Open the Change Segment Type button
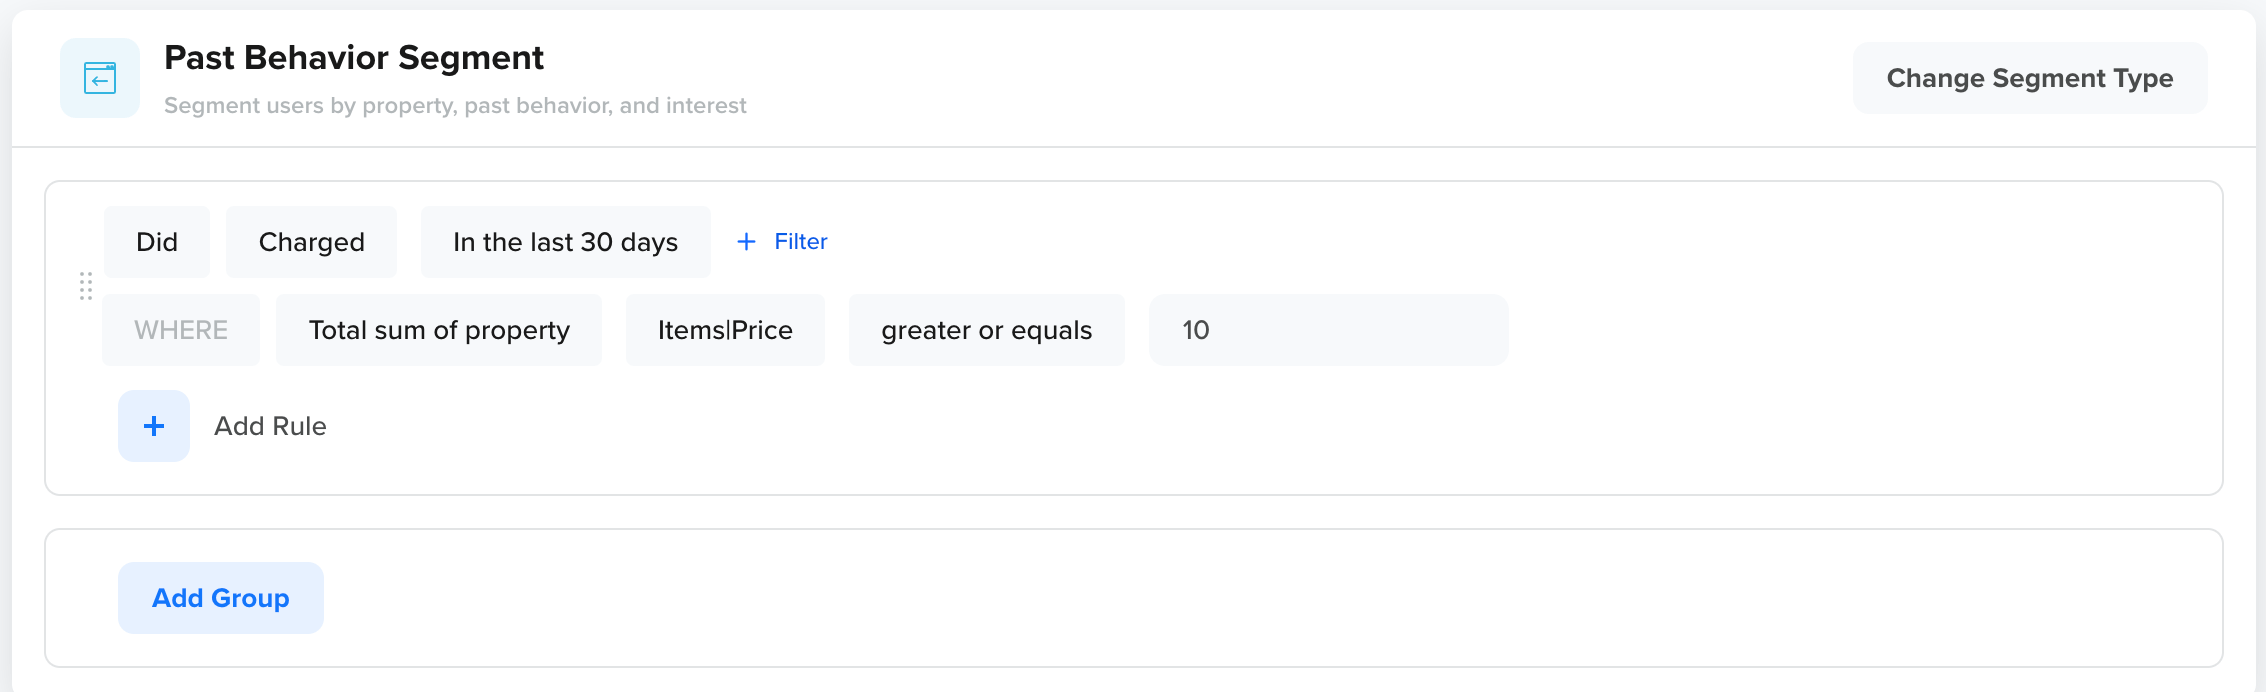This screenshot has height=692, width=2266. 2030,78
